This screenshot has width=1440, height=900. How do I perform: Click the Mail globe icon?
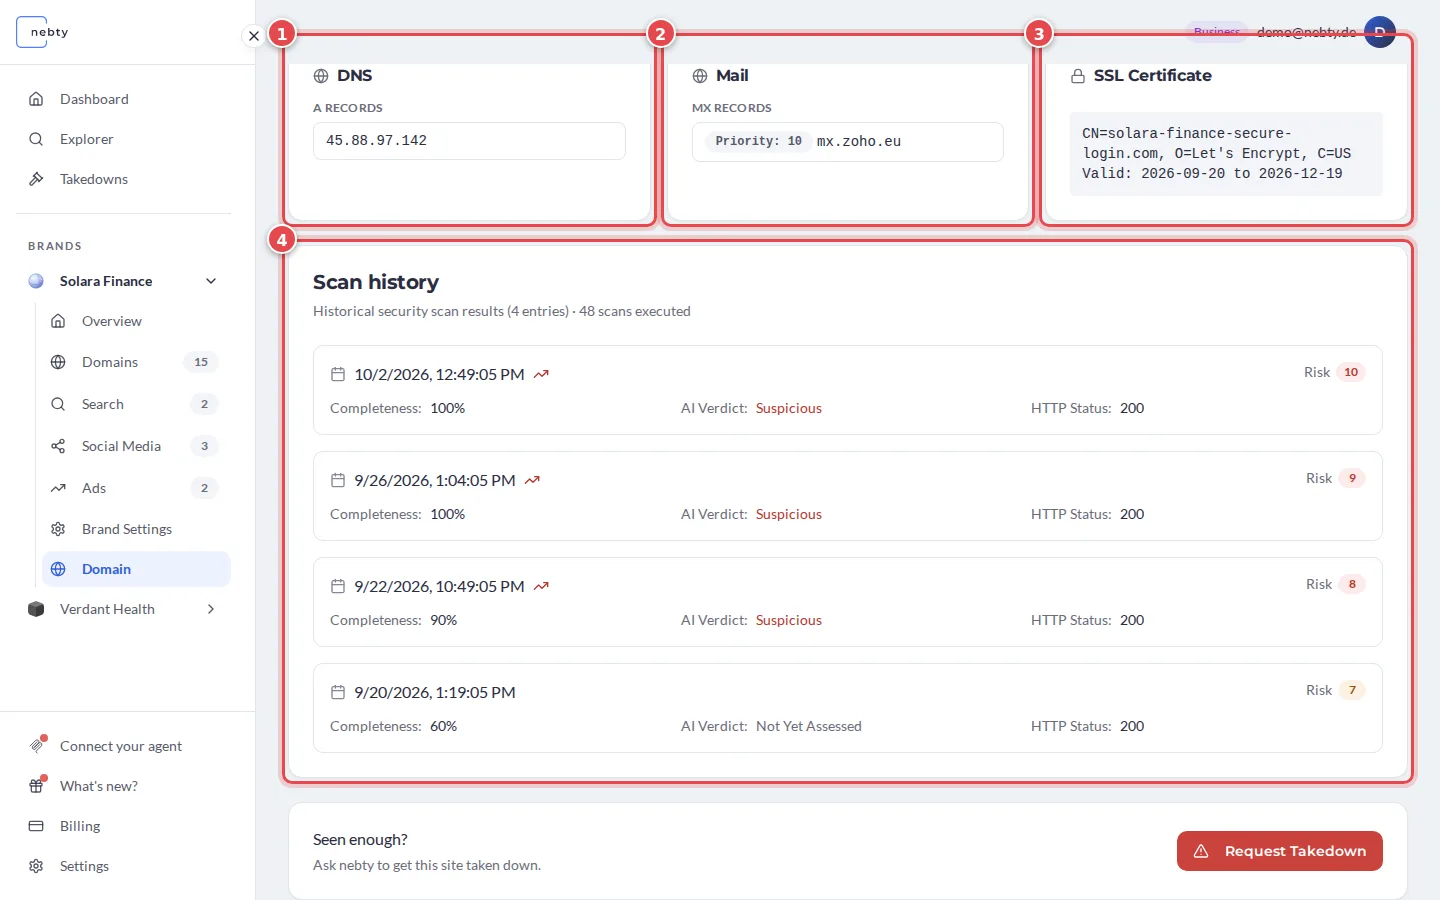[700, 76]
